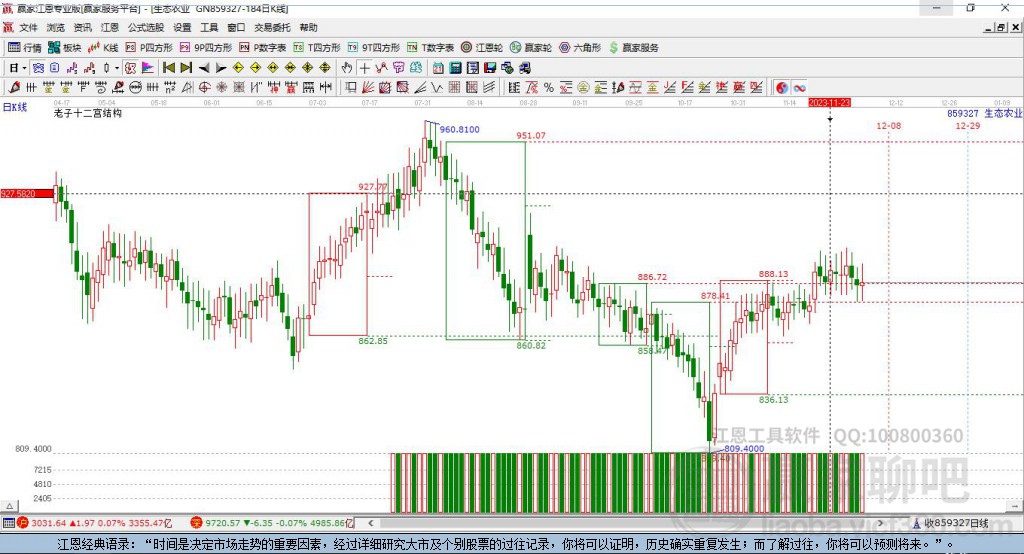Open the 浏览 menu
The image size is (1024, 554).
(56, 27)
